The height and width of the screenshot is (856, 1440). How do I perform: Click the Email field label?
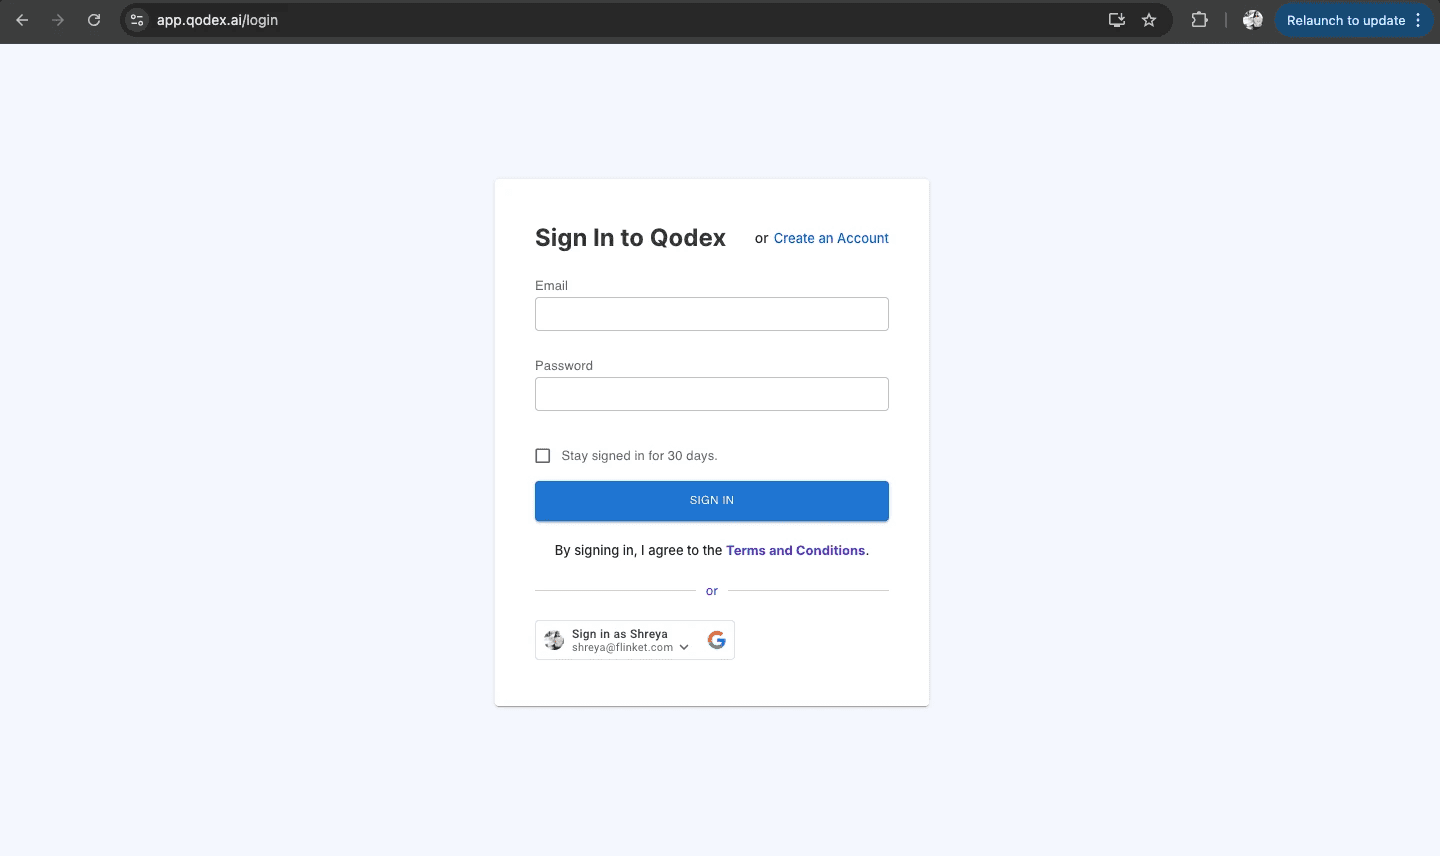551,286
